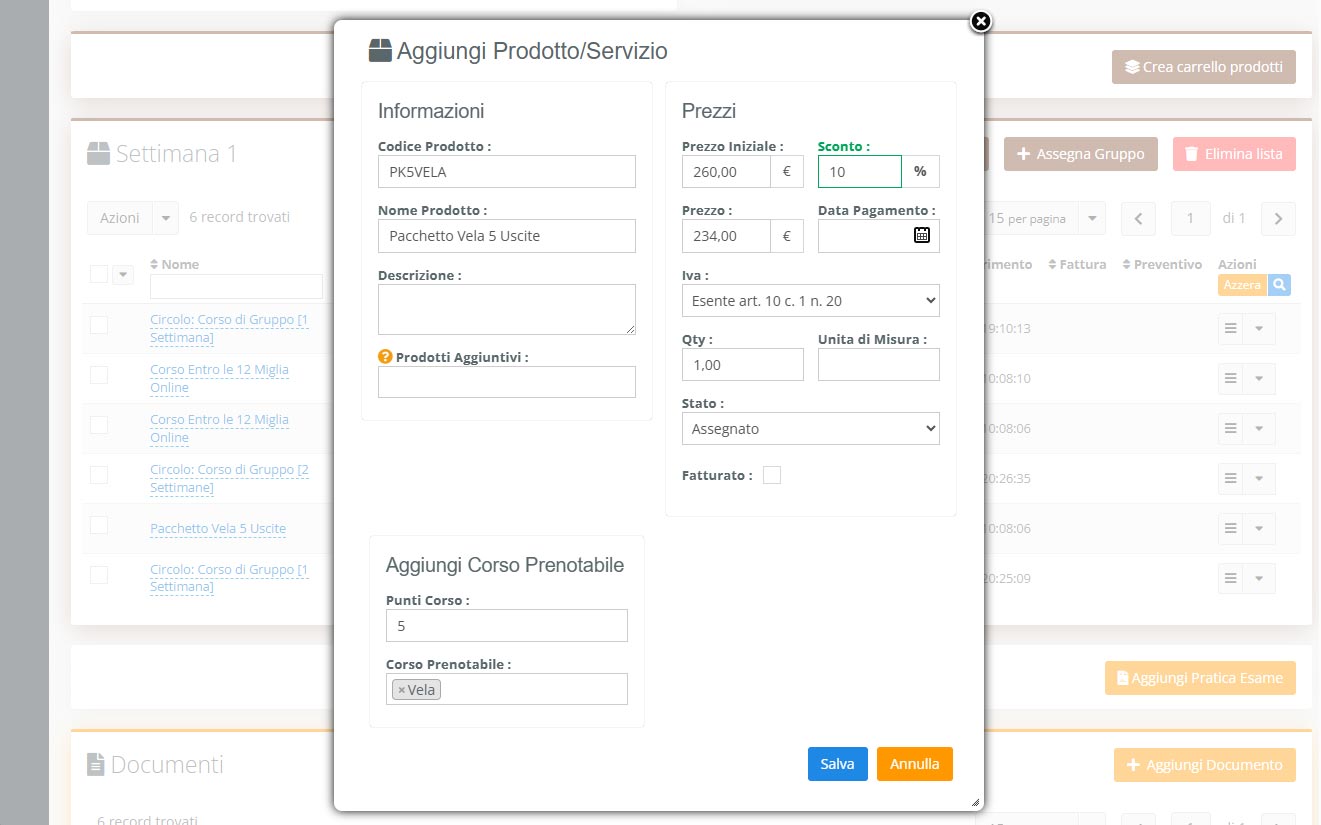This screenshot has height=825, width=1321.
Task: Sort the table by Preventivo column
Action: (x=1162, y=265)
